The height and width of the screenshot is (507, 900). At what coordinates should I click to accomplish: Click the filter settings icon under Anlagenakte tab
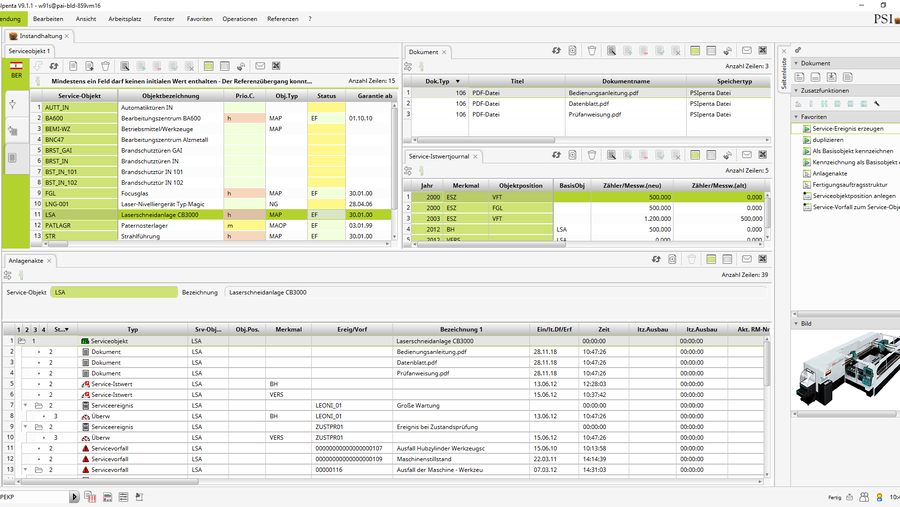point(7,275)
